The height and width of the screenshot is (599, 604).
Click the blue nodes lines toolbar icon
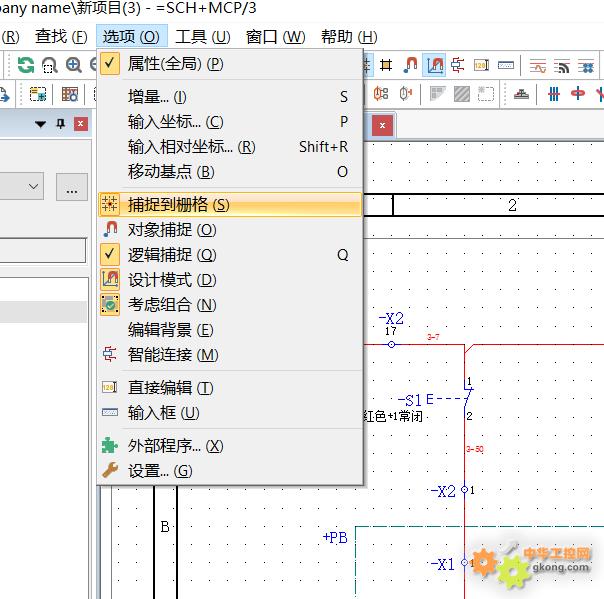[586, 66]
